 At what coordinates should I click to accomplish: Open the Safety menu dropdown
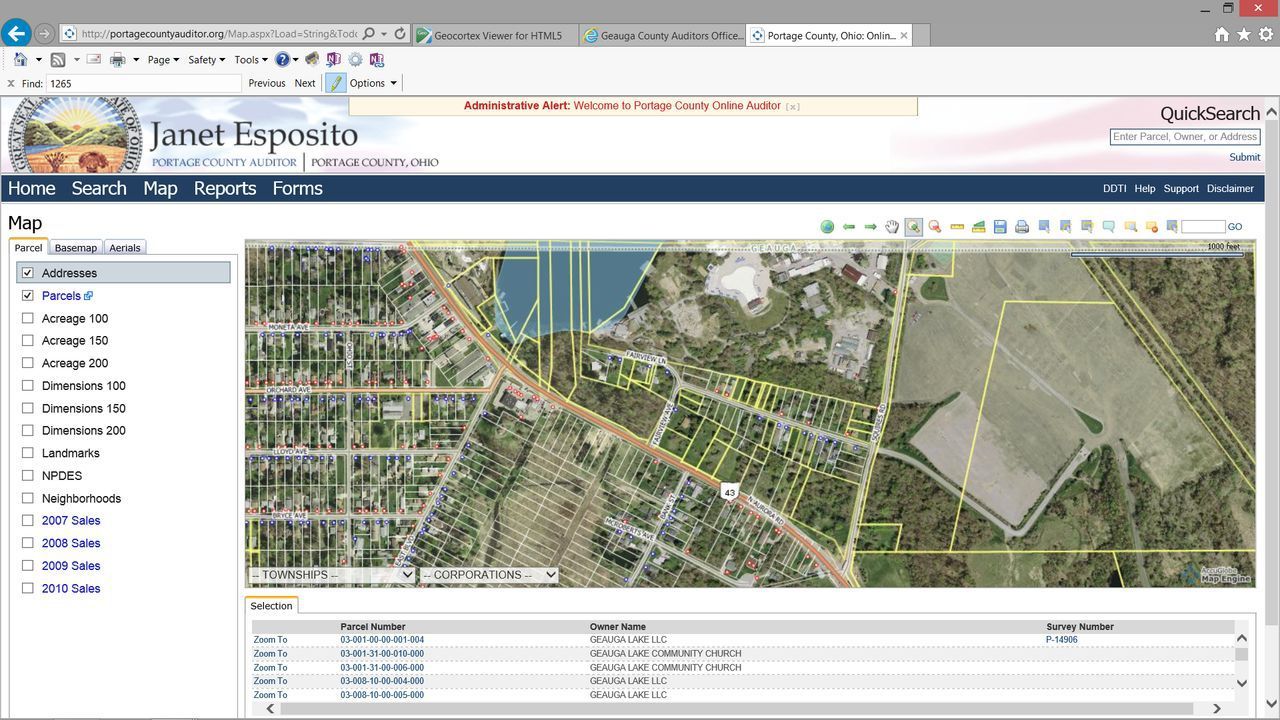coord(206,60)
